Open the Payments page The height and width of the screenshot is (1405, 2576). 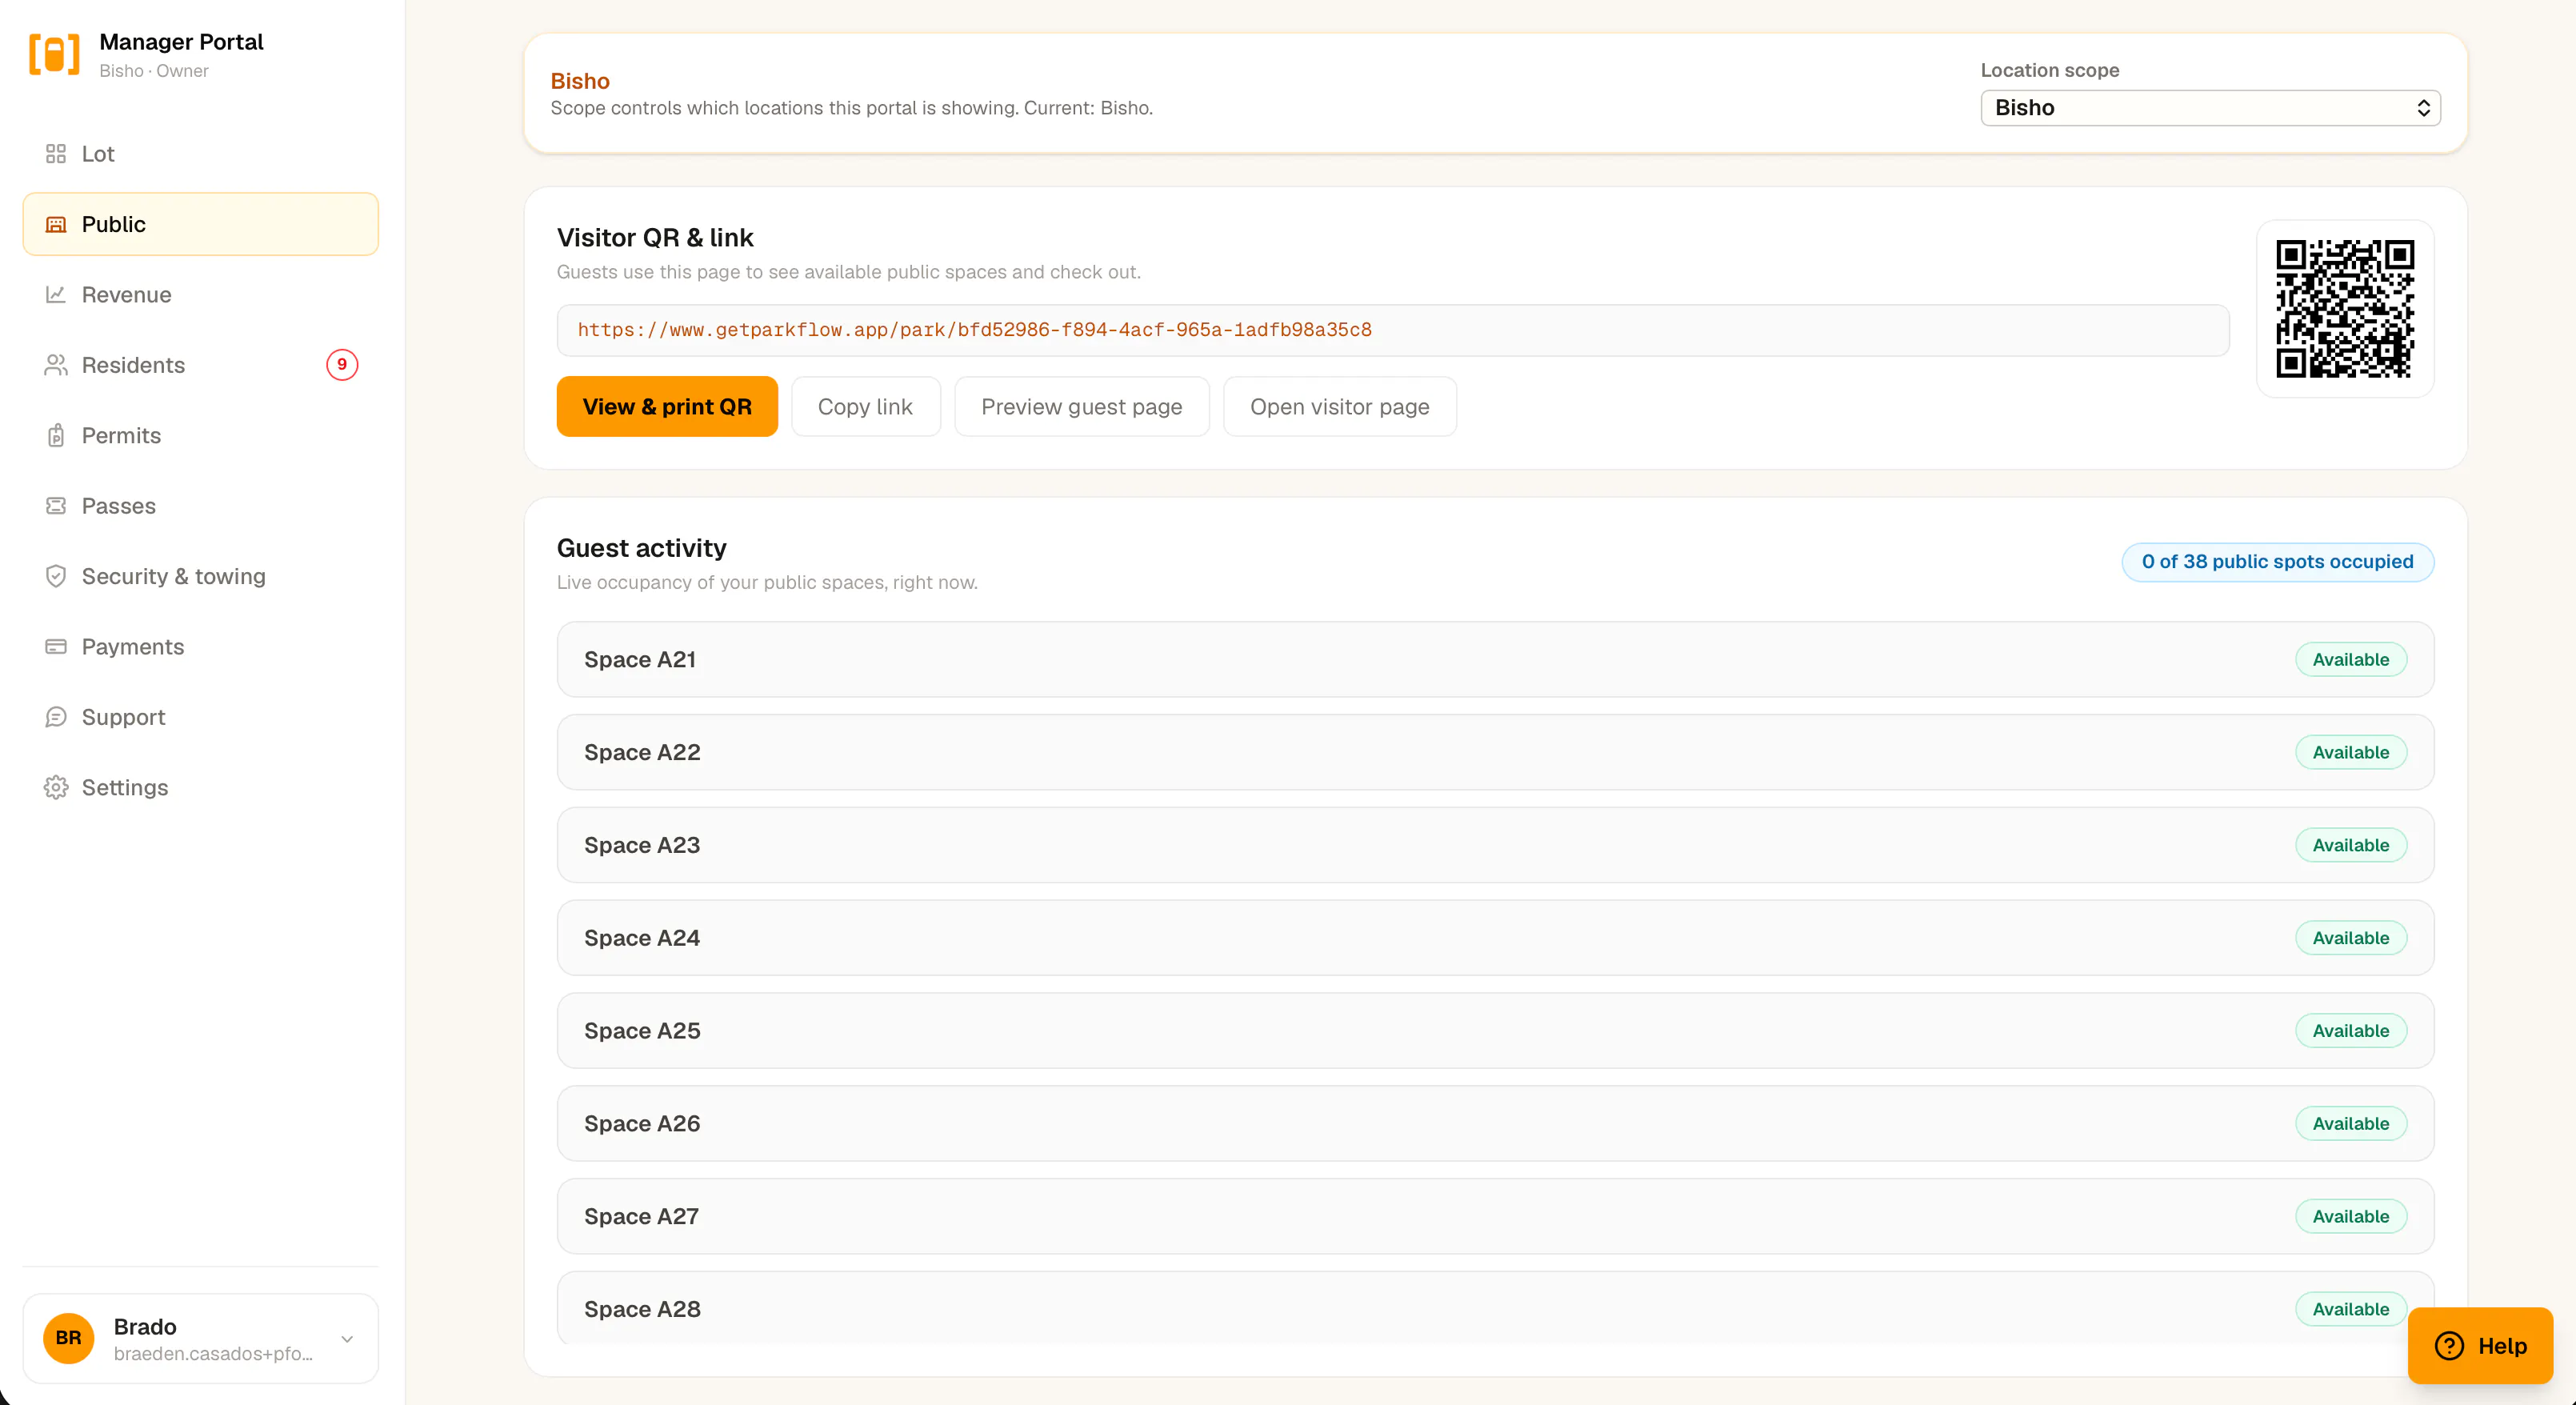[x=200, y=647]
